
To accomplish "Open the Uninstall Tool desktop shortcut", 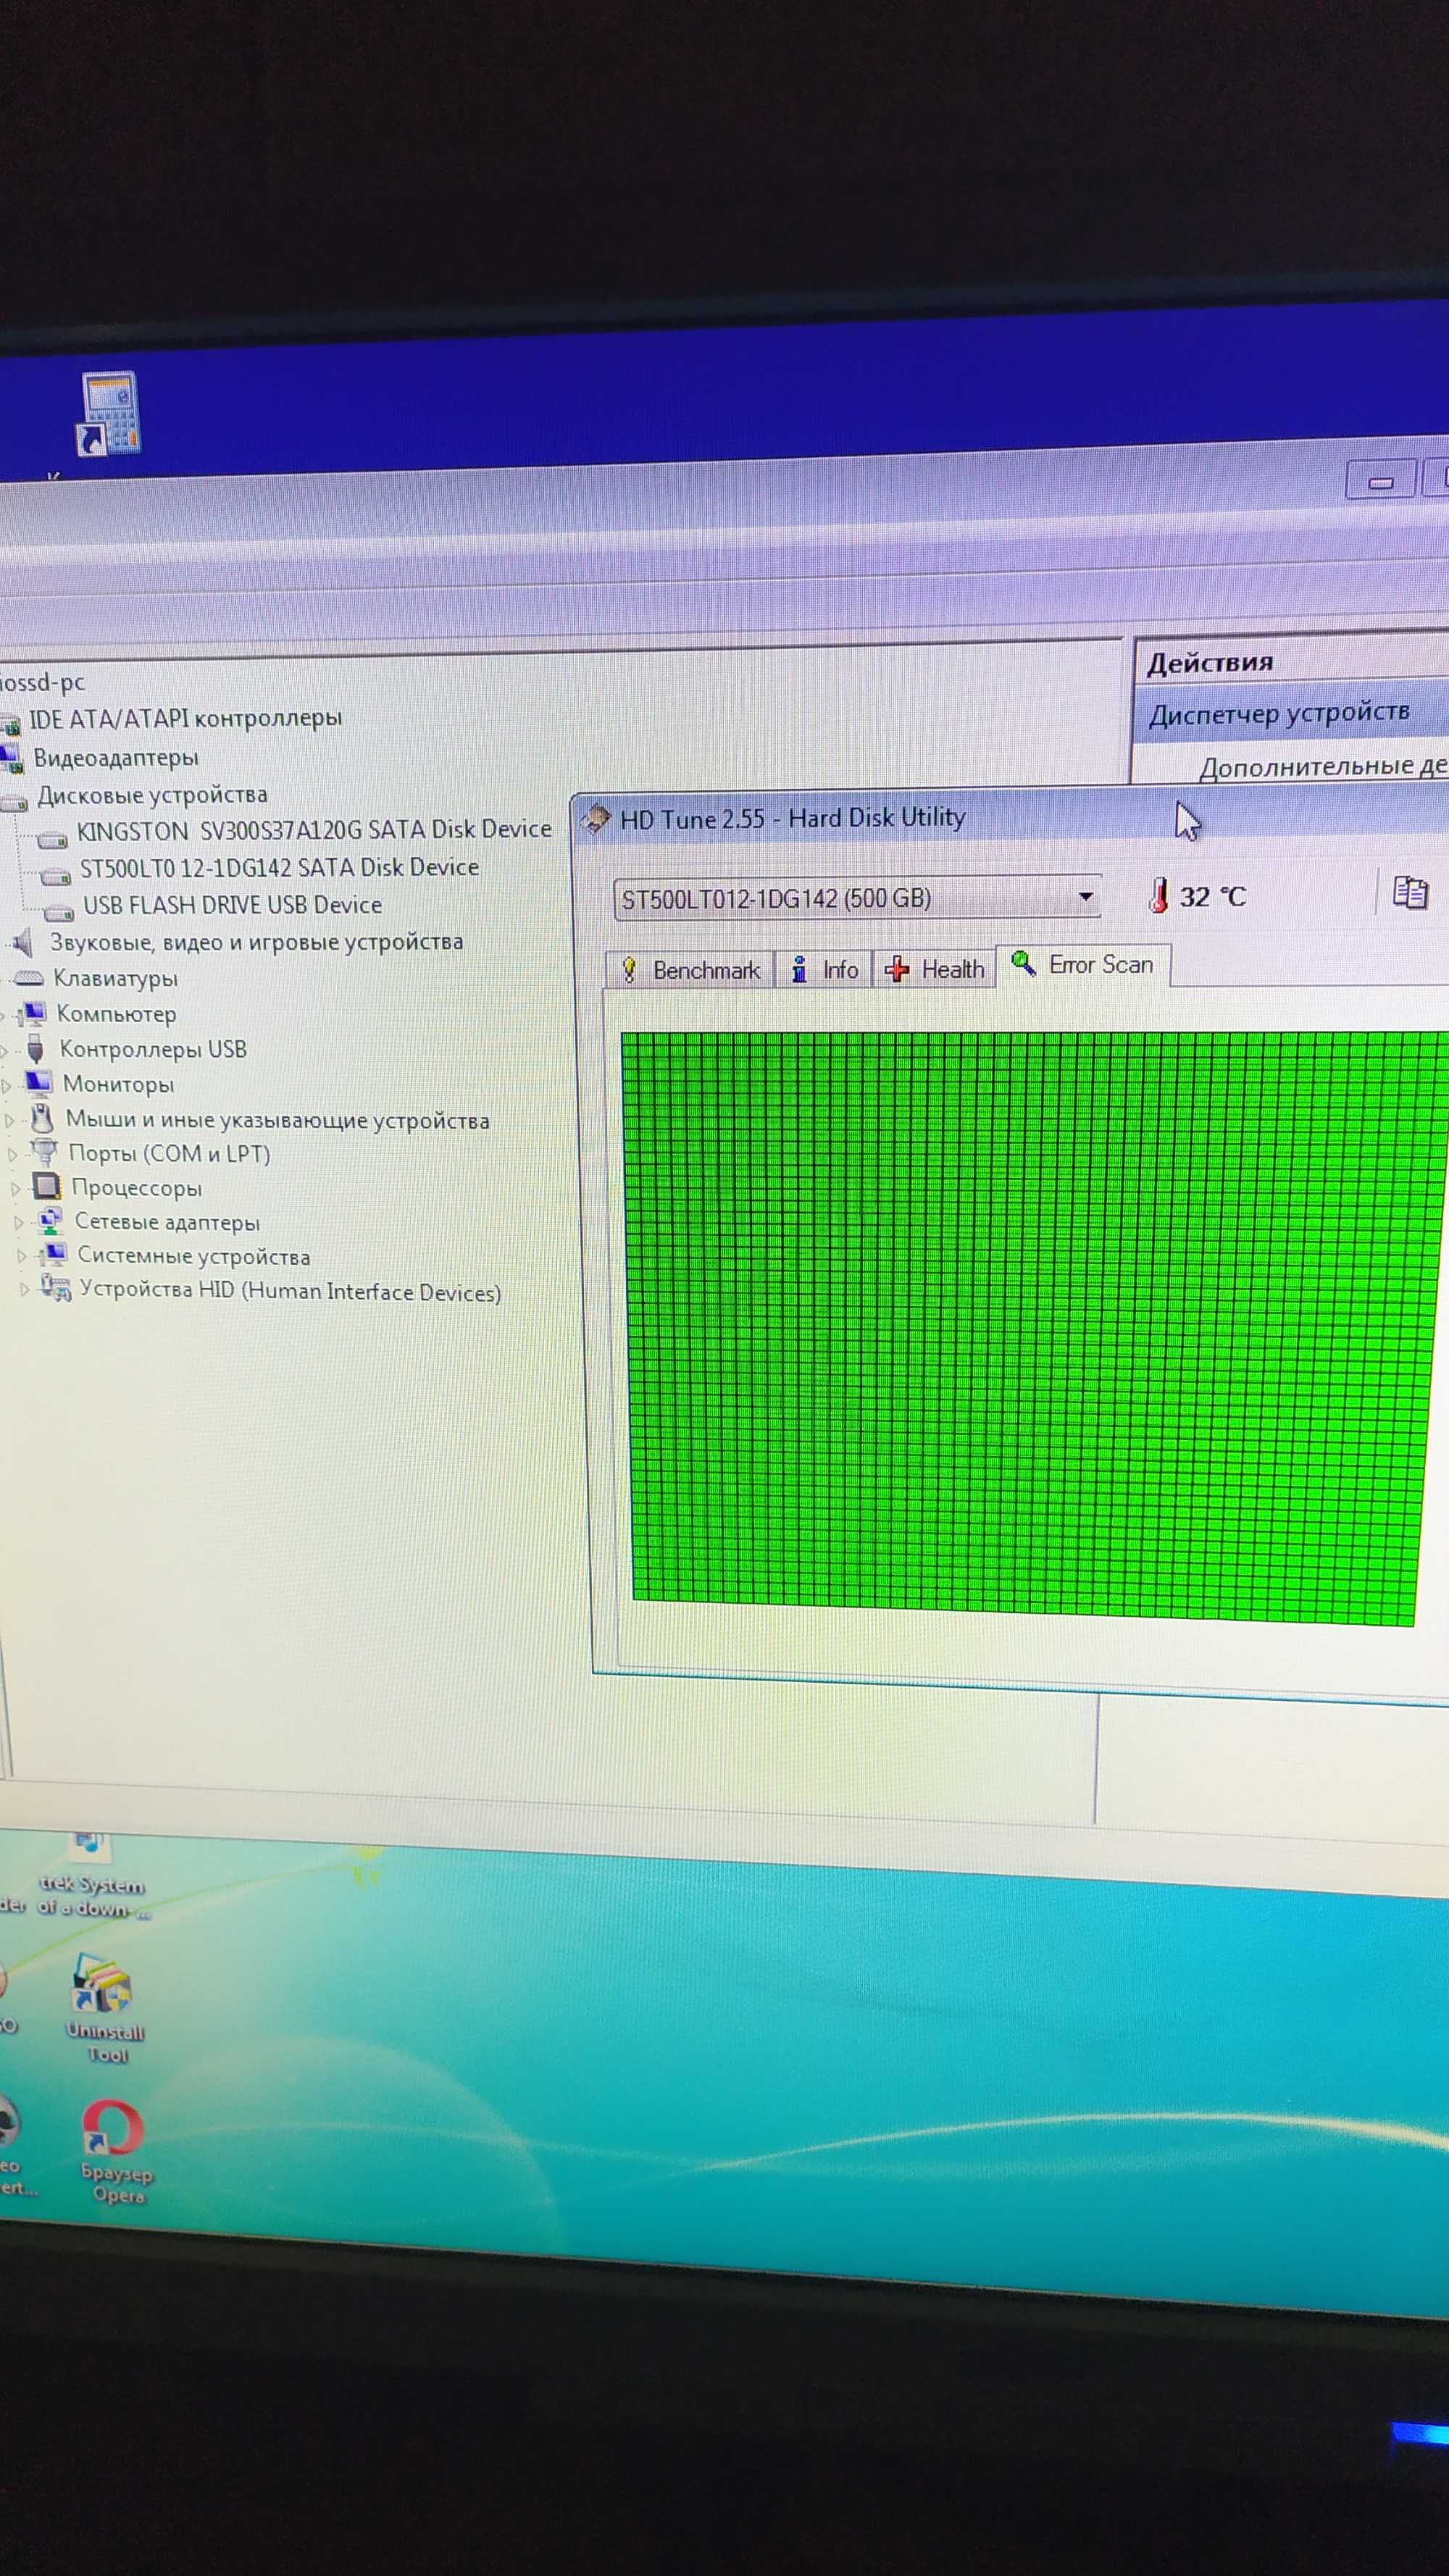I will (103, 2010).
